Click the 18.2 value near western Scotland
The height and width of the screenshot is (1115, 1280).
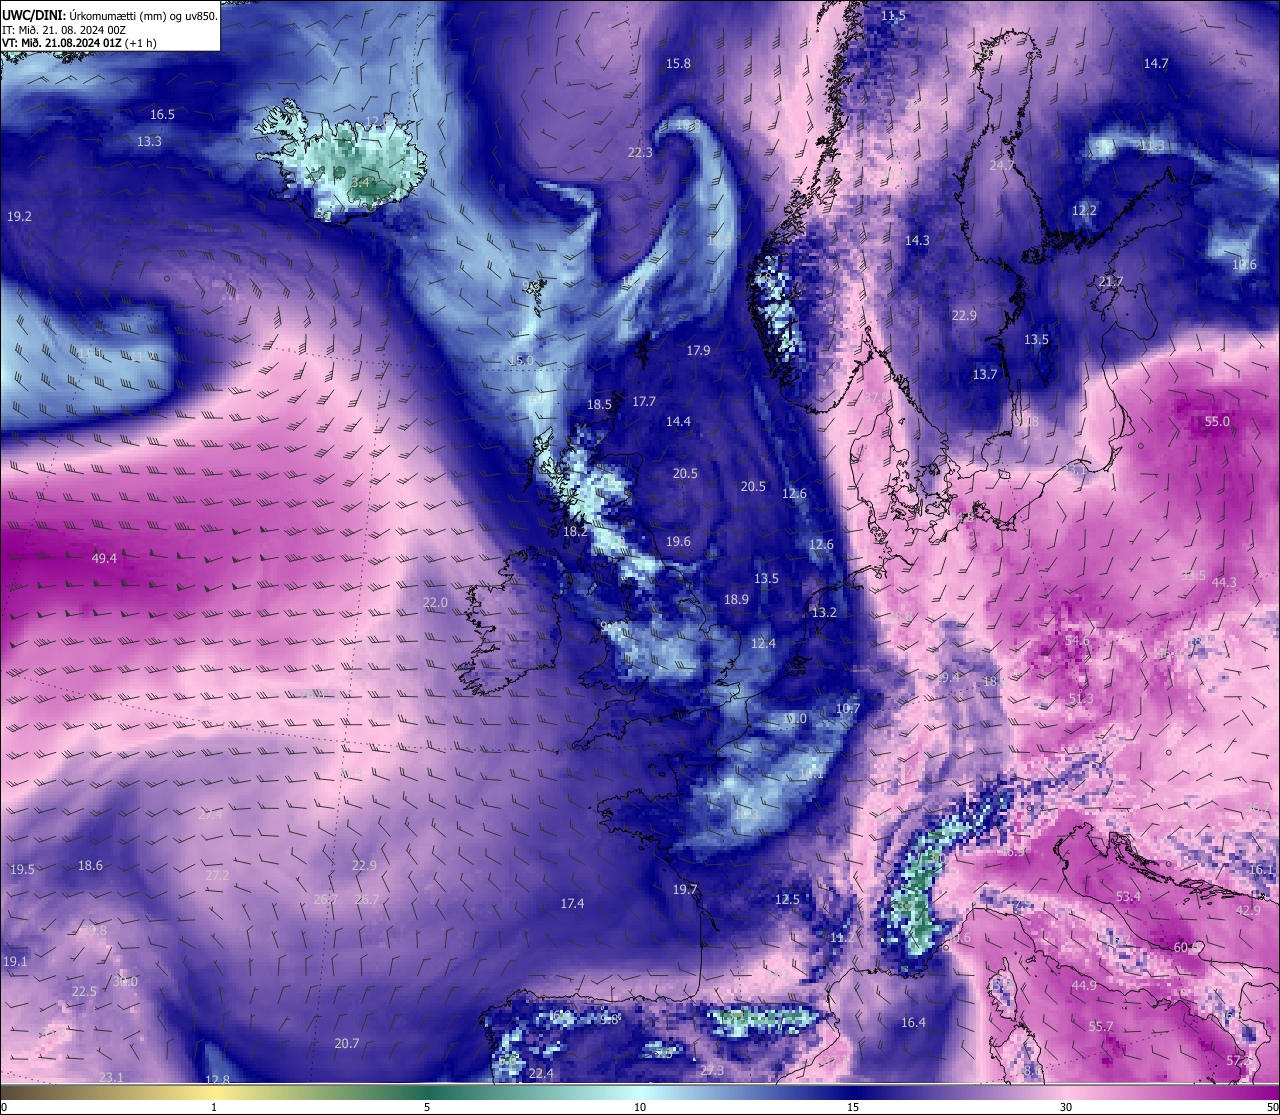pos(575,532)
